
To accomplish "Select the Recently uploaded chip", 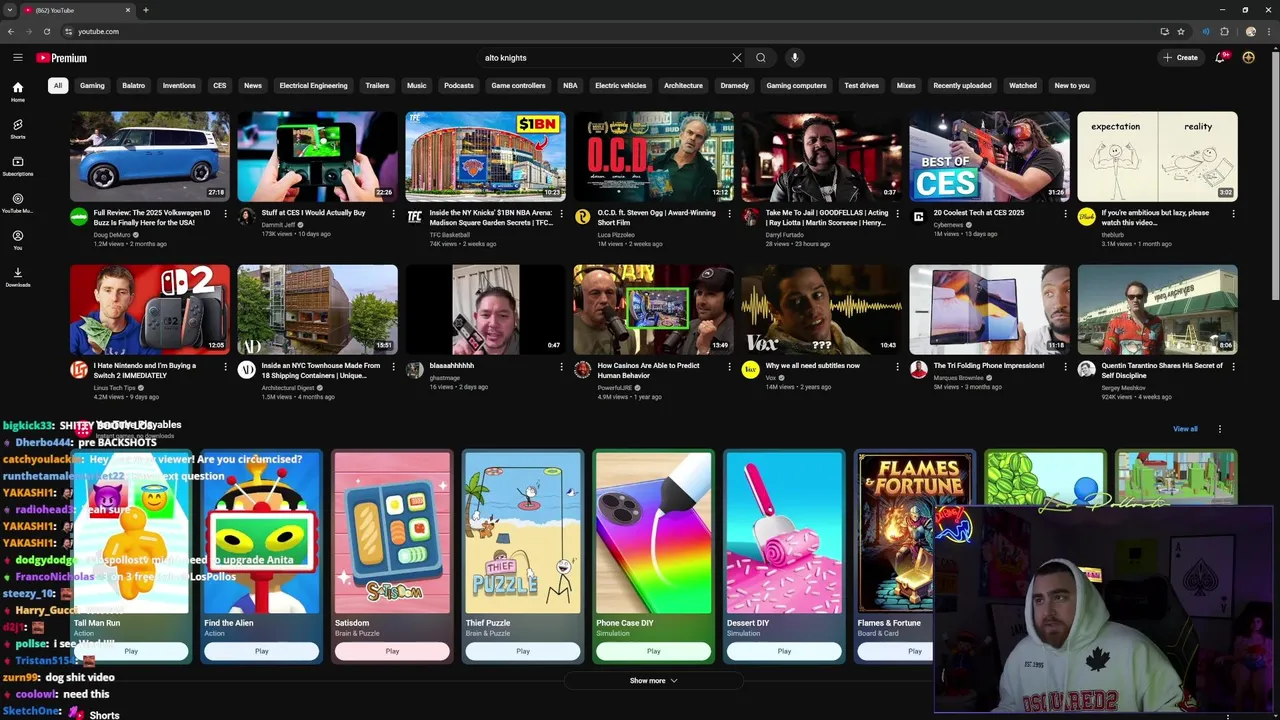I will 962,86.
